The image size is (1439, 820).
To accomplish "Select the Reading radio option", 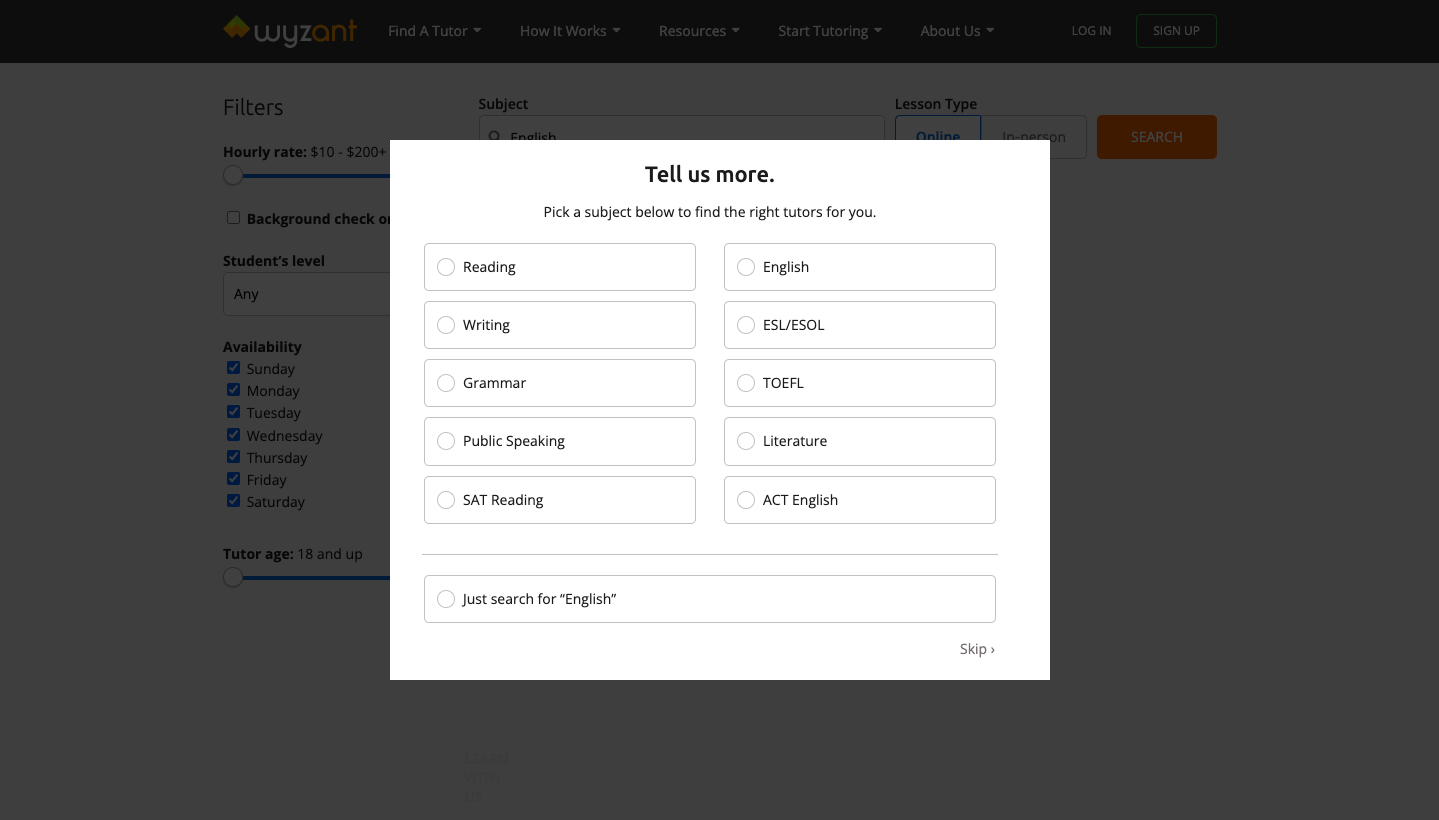I will point(446,267).
